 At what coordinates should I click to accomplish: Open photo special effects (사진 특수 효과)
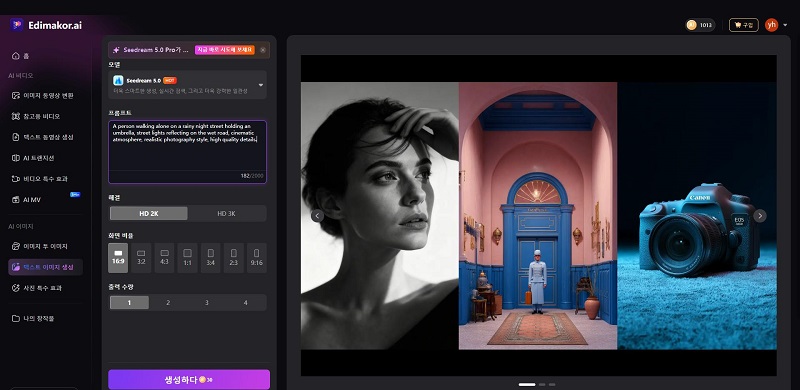point(37,288)
